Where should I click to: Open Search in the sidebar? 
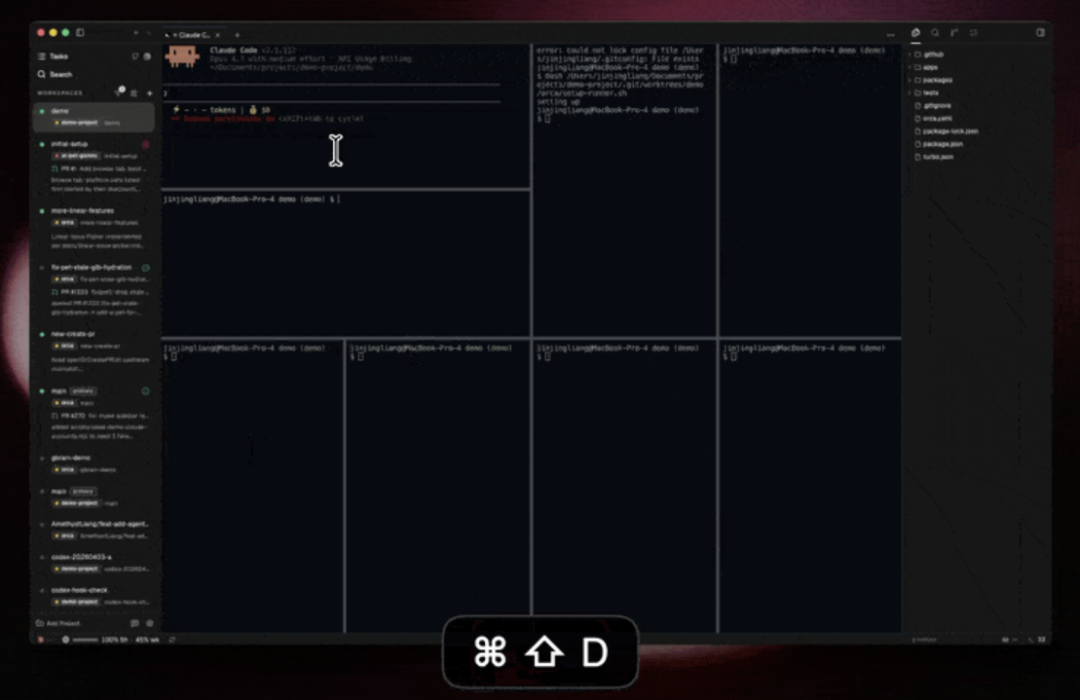point(54,74)
